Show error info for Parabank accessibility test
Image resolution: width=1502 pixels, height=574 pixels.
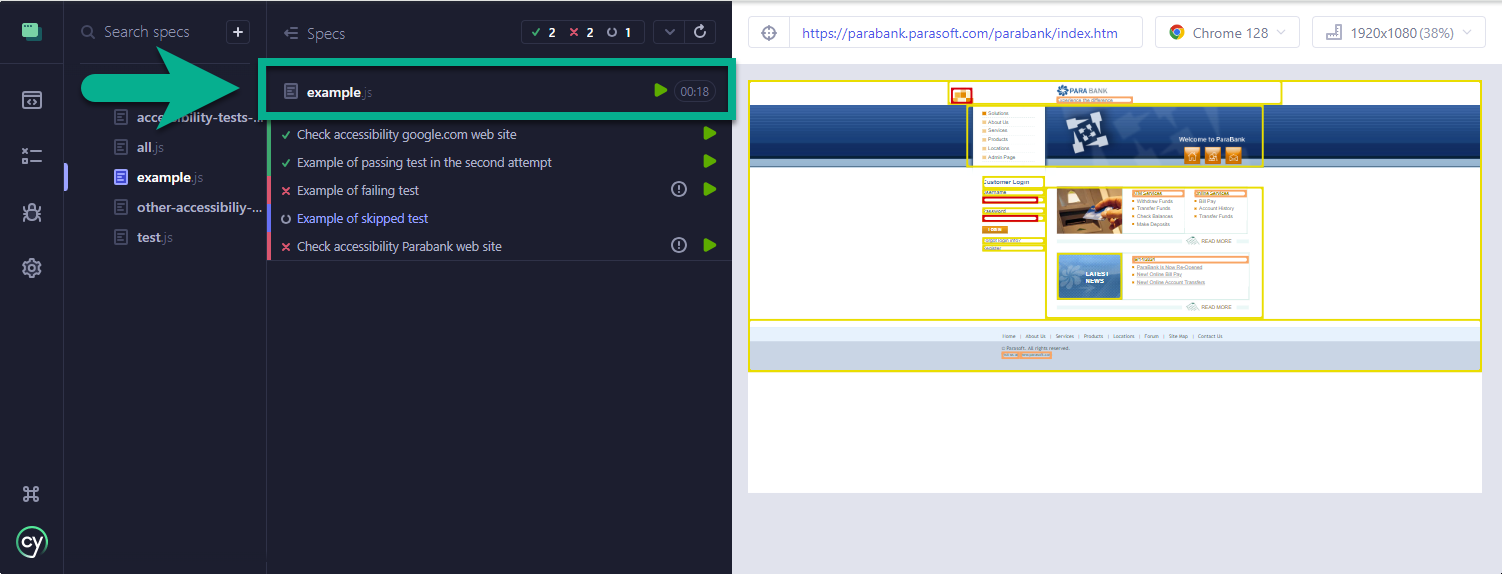pos(679,245)
